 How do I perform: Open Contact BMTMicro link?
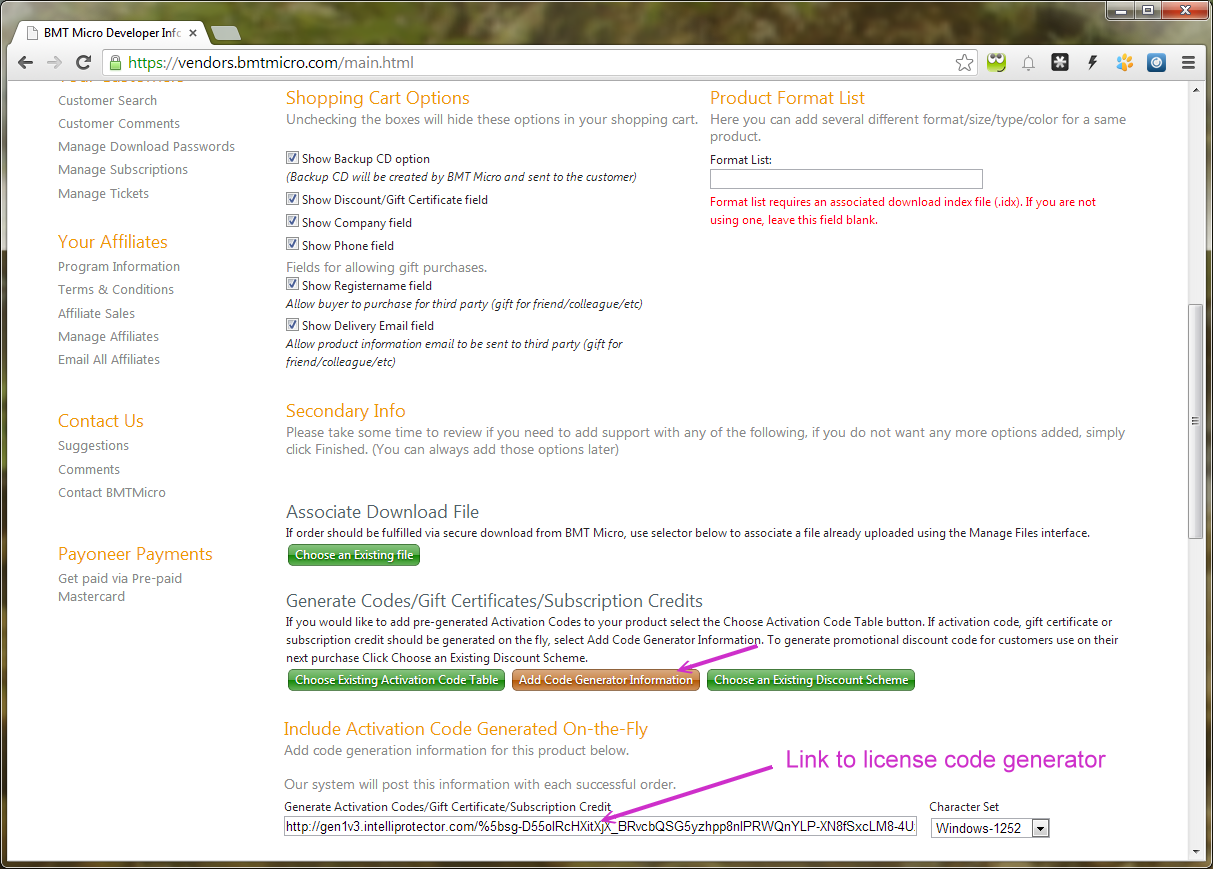[112, 492]
